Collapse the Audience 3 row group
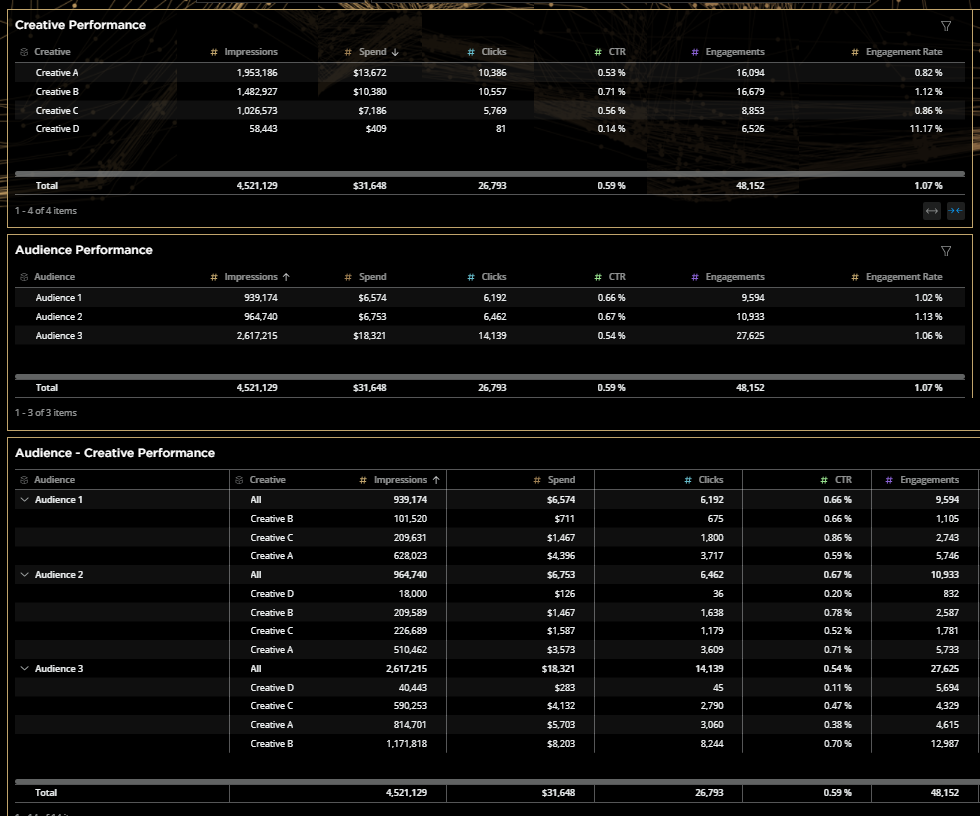The image size is (980, 816). coord(24,668)
